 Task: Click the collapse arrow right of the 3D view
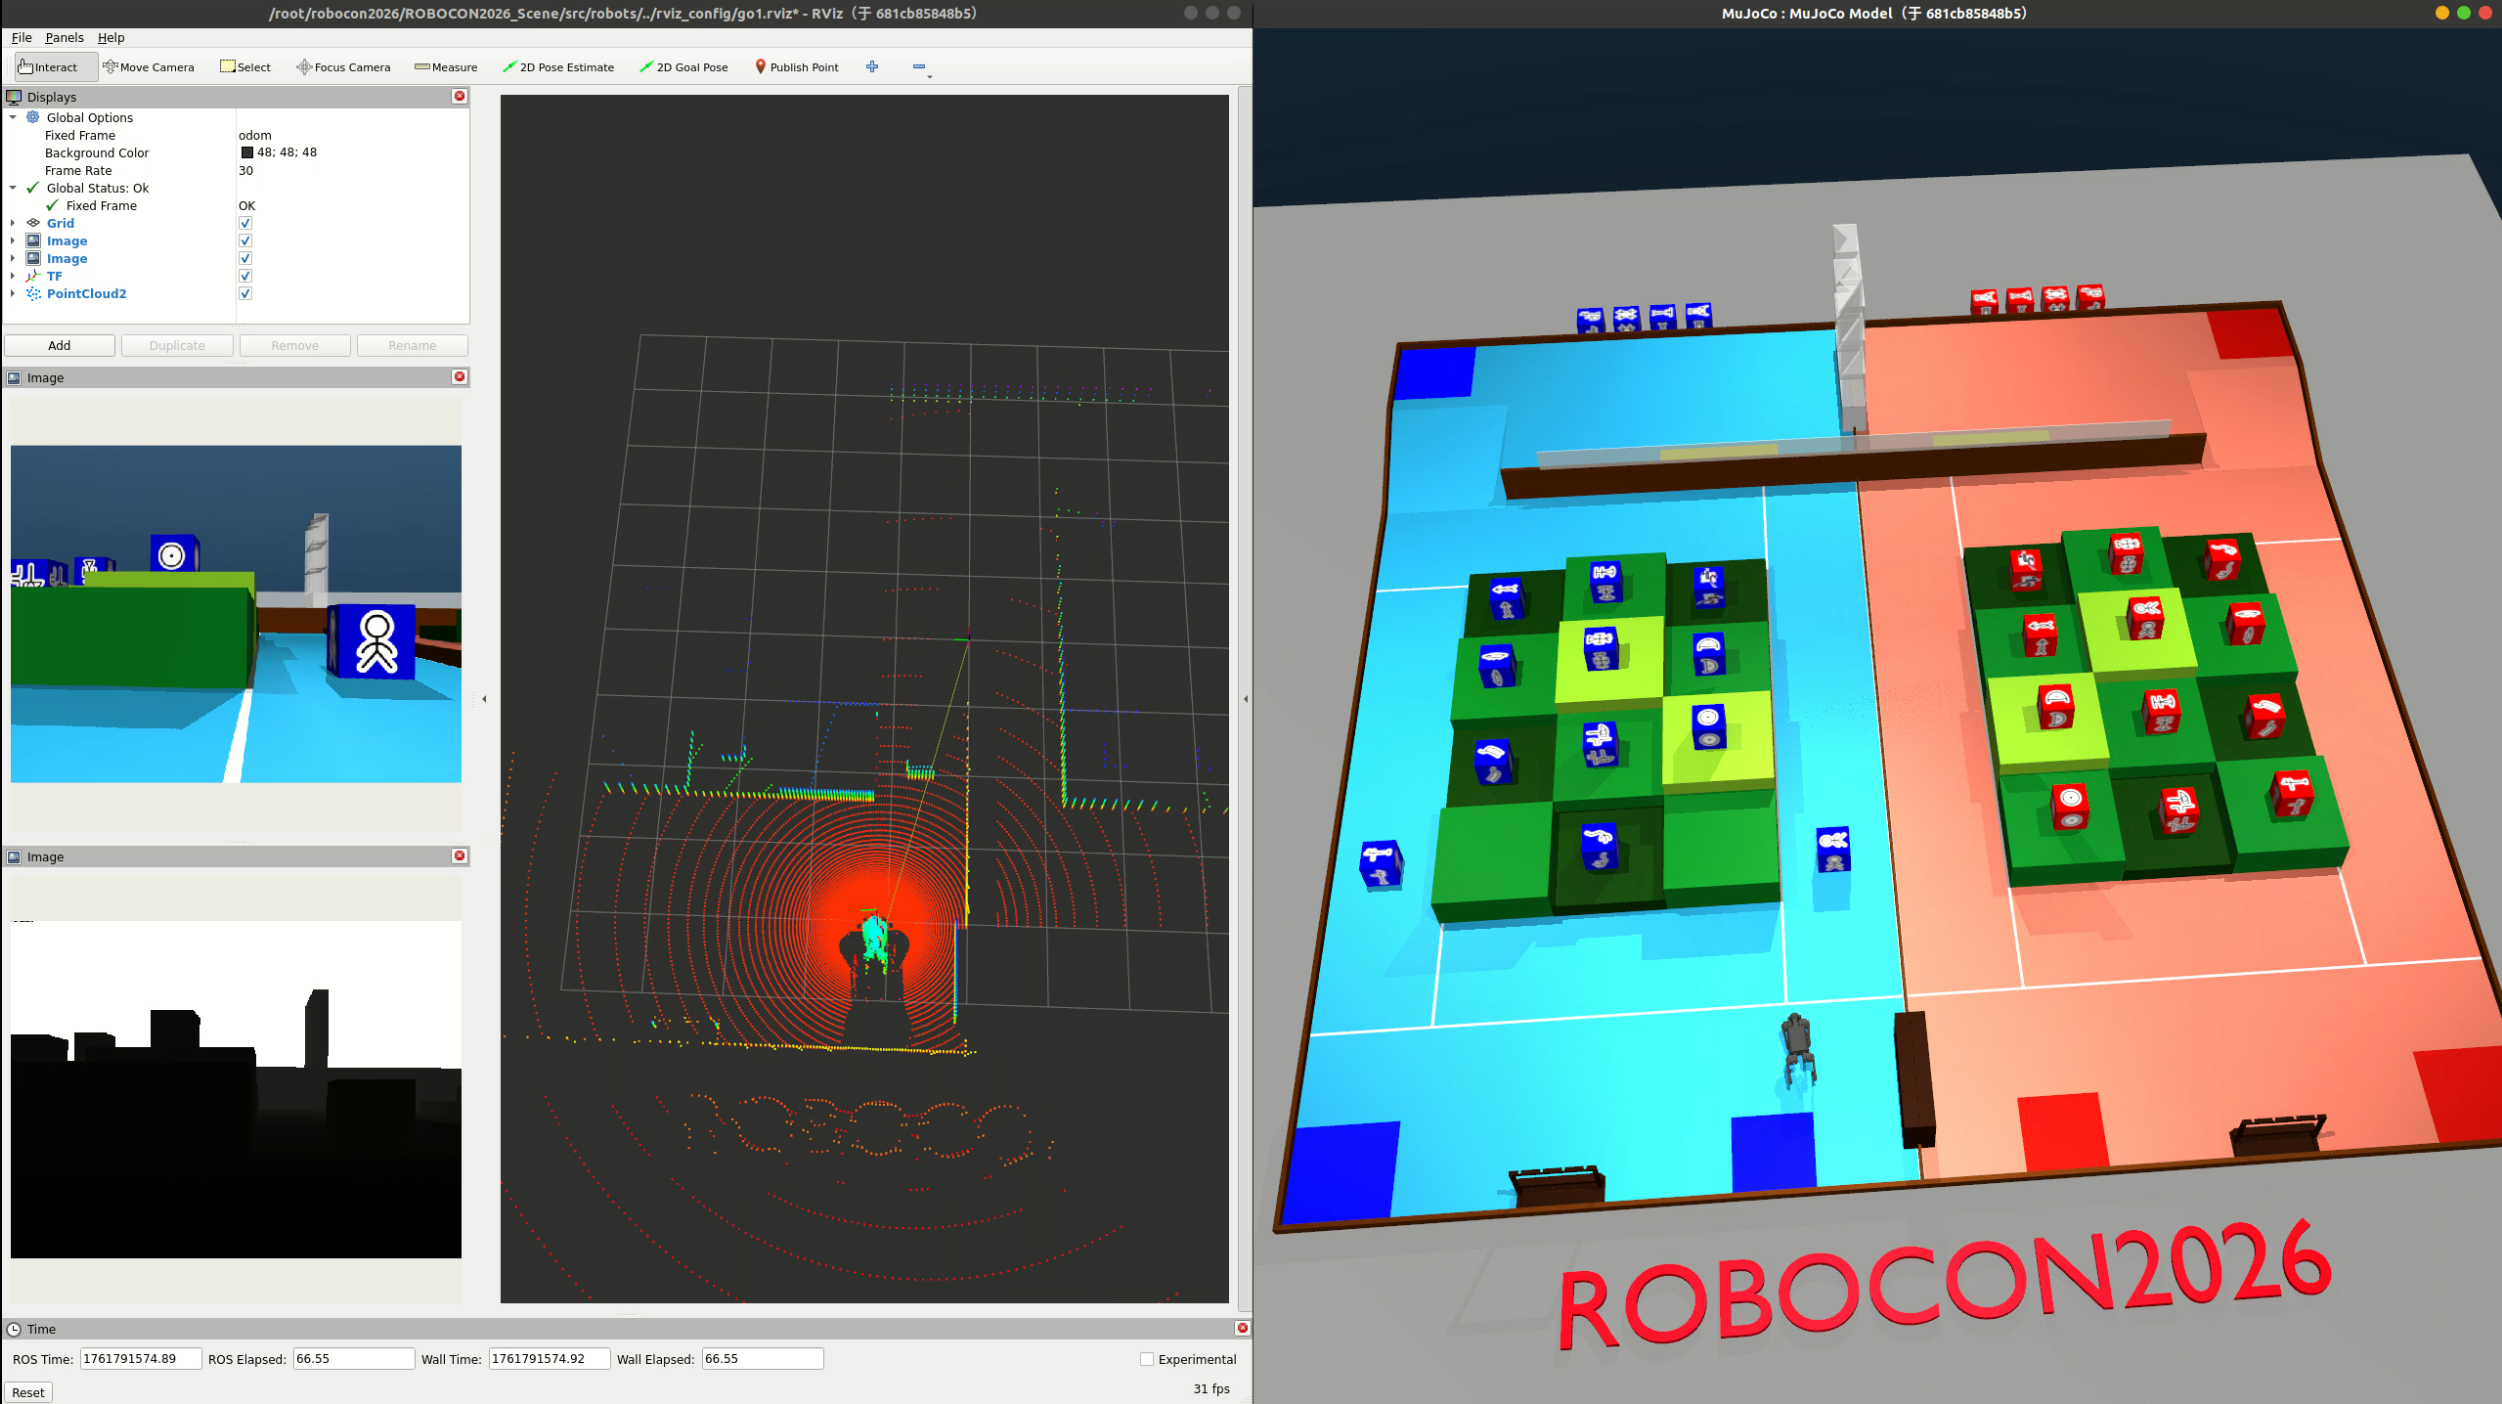[x=1245, y=699]
